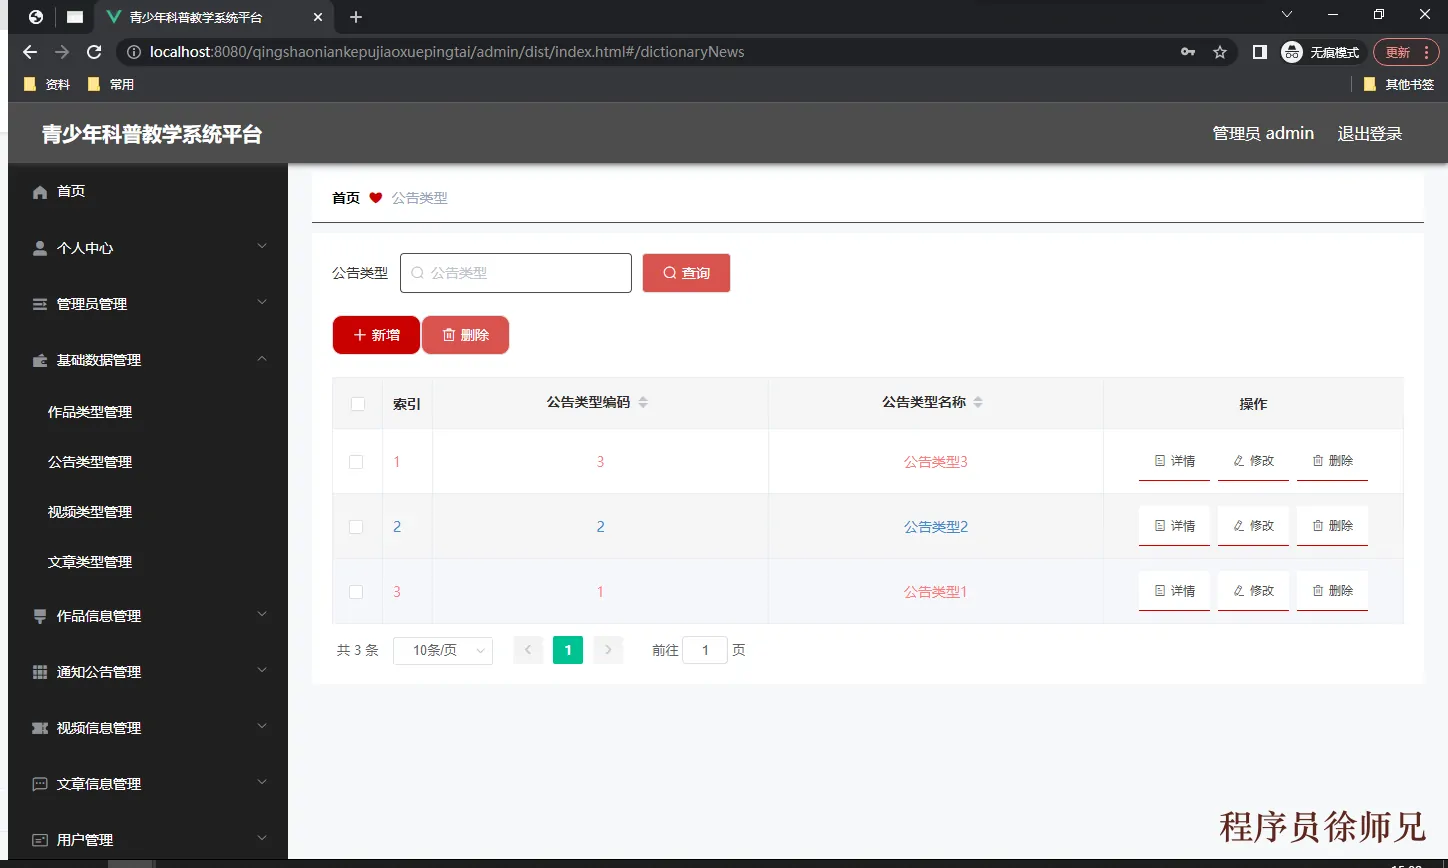Click the person icon beside 个人中心
1448x868 pixels.
(40, 248)
